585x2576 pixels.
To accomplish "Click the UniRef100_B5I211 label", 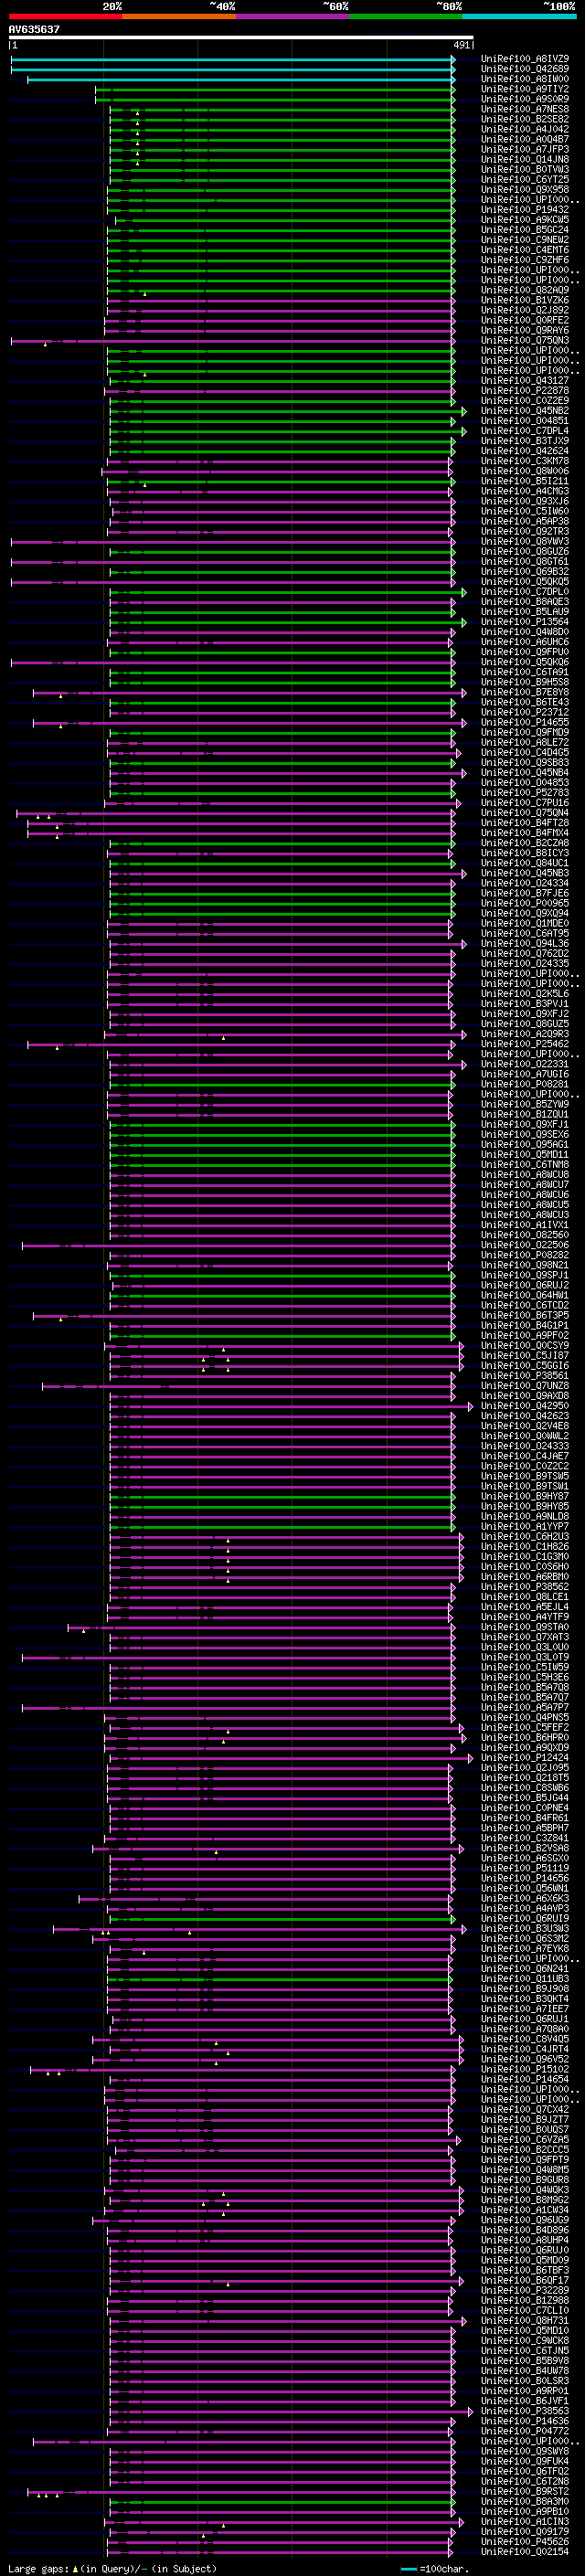I will click(x=525, y=481).
